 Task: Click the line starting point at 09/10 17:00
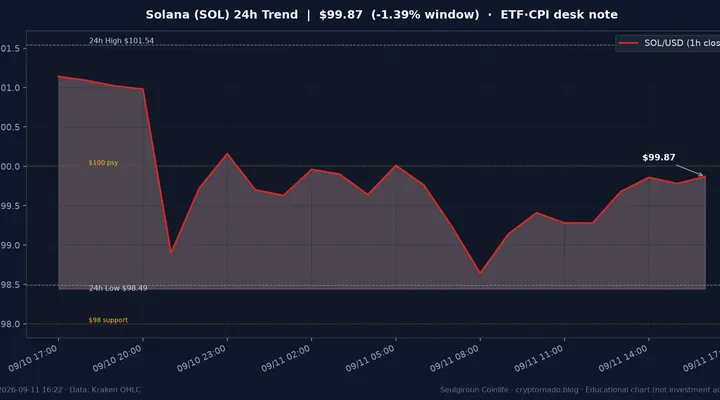(59, 77)
